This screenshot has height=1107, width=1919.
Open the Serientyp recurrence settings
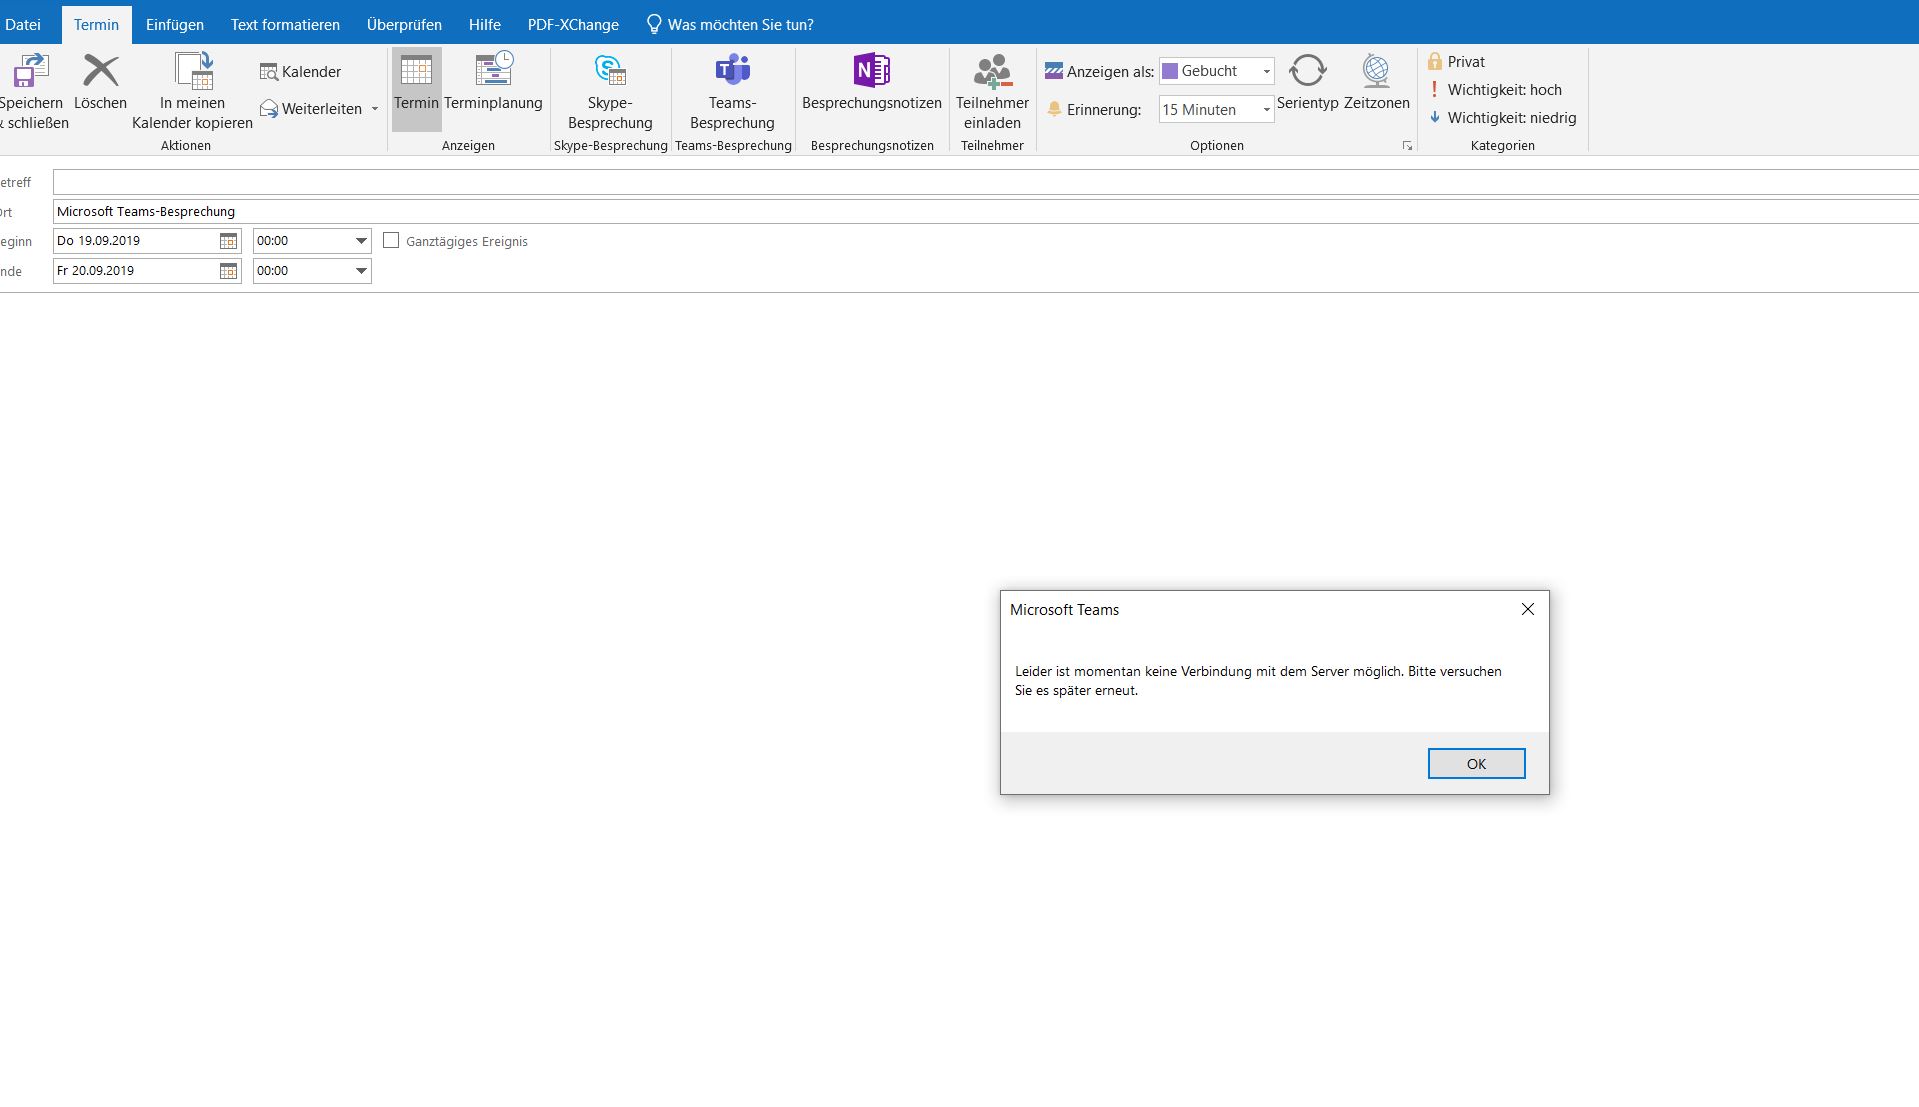coord(1307,82)
